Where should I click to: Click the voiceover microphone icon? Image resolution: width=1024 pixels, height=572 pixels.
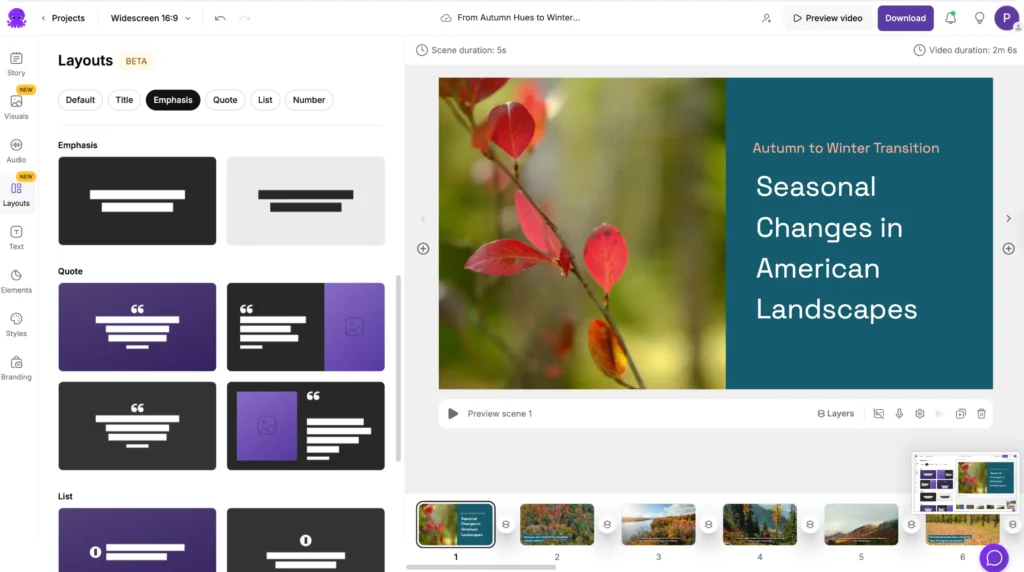[x=900, y=414]
